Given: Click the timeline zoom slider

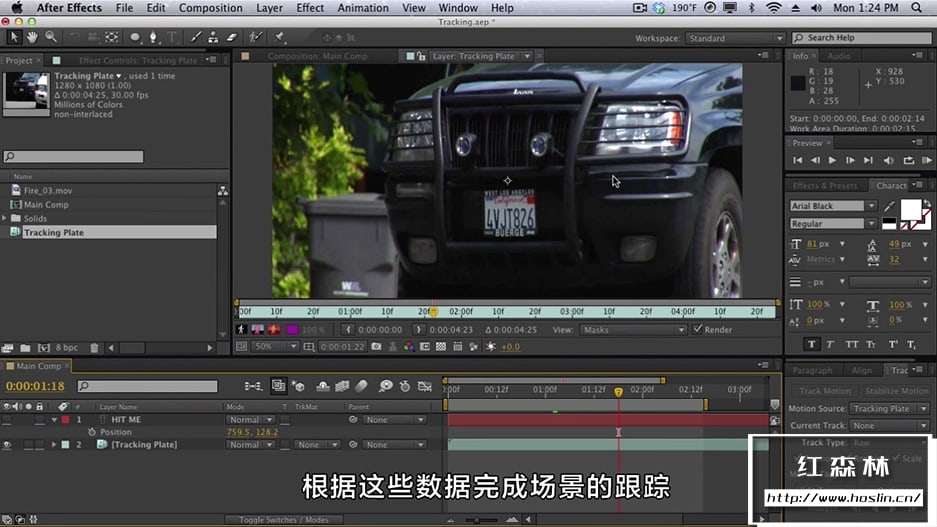Looking at the screenshot, I should click(x=476, y=520).
